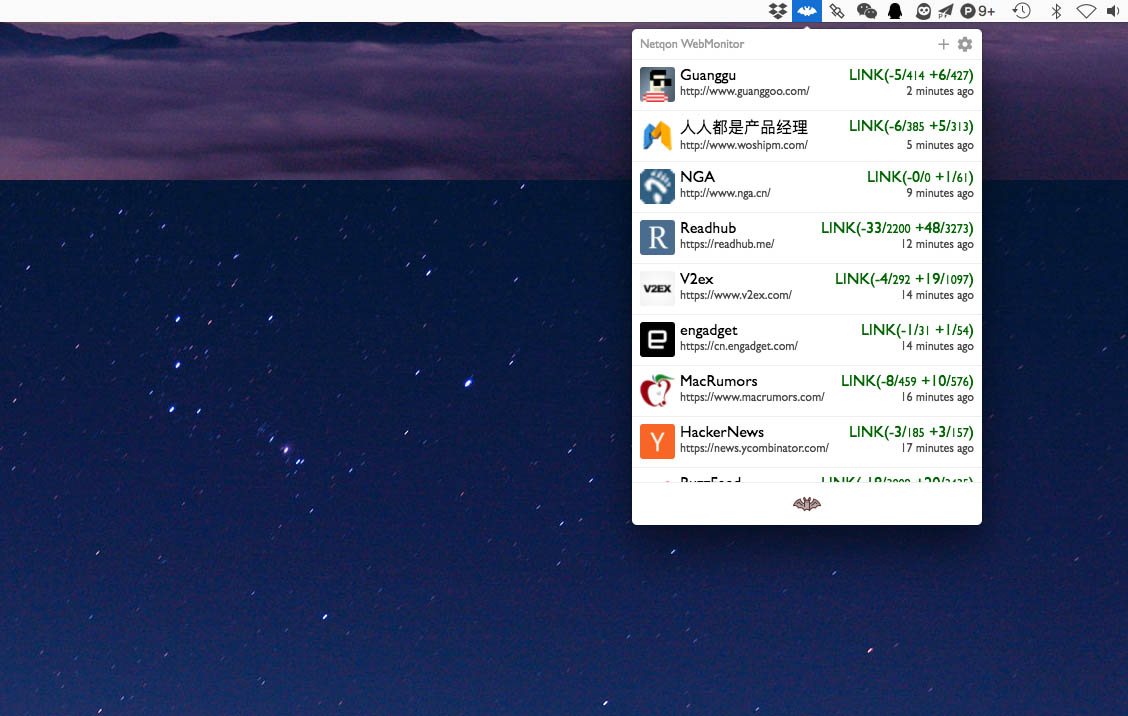Open the Wi-Fi status menu
This screenshot has width=1128, height=716.
click(1086, 11)
